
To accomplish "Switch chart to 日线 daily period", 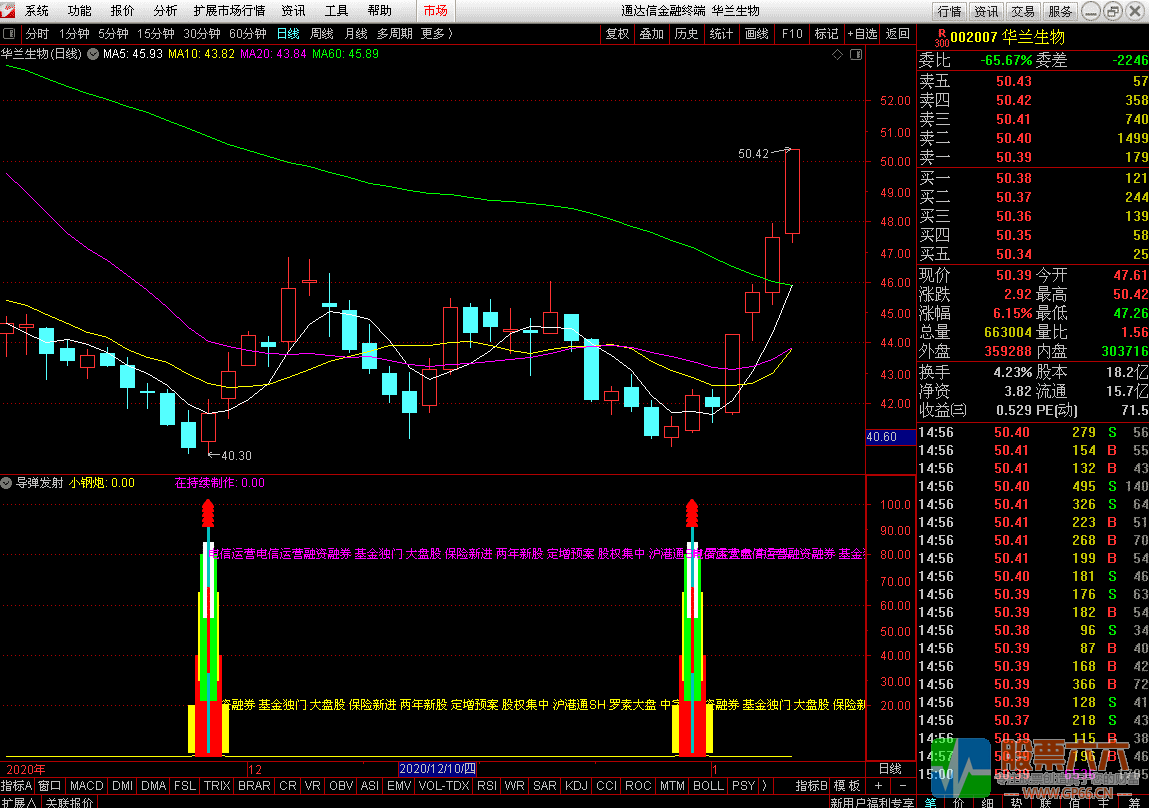I will (287, 33).
